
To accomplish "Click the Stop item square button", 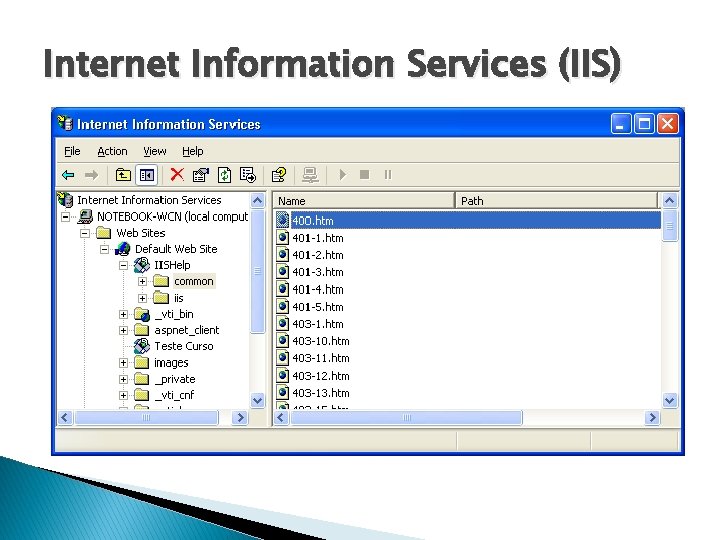I will click(x=365, y=175).
